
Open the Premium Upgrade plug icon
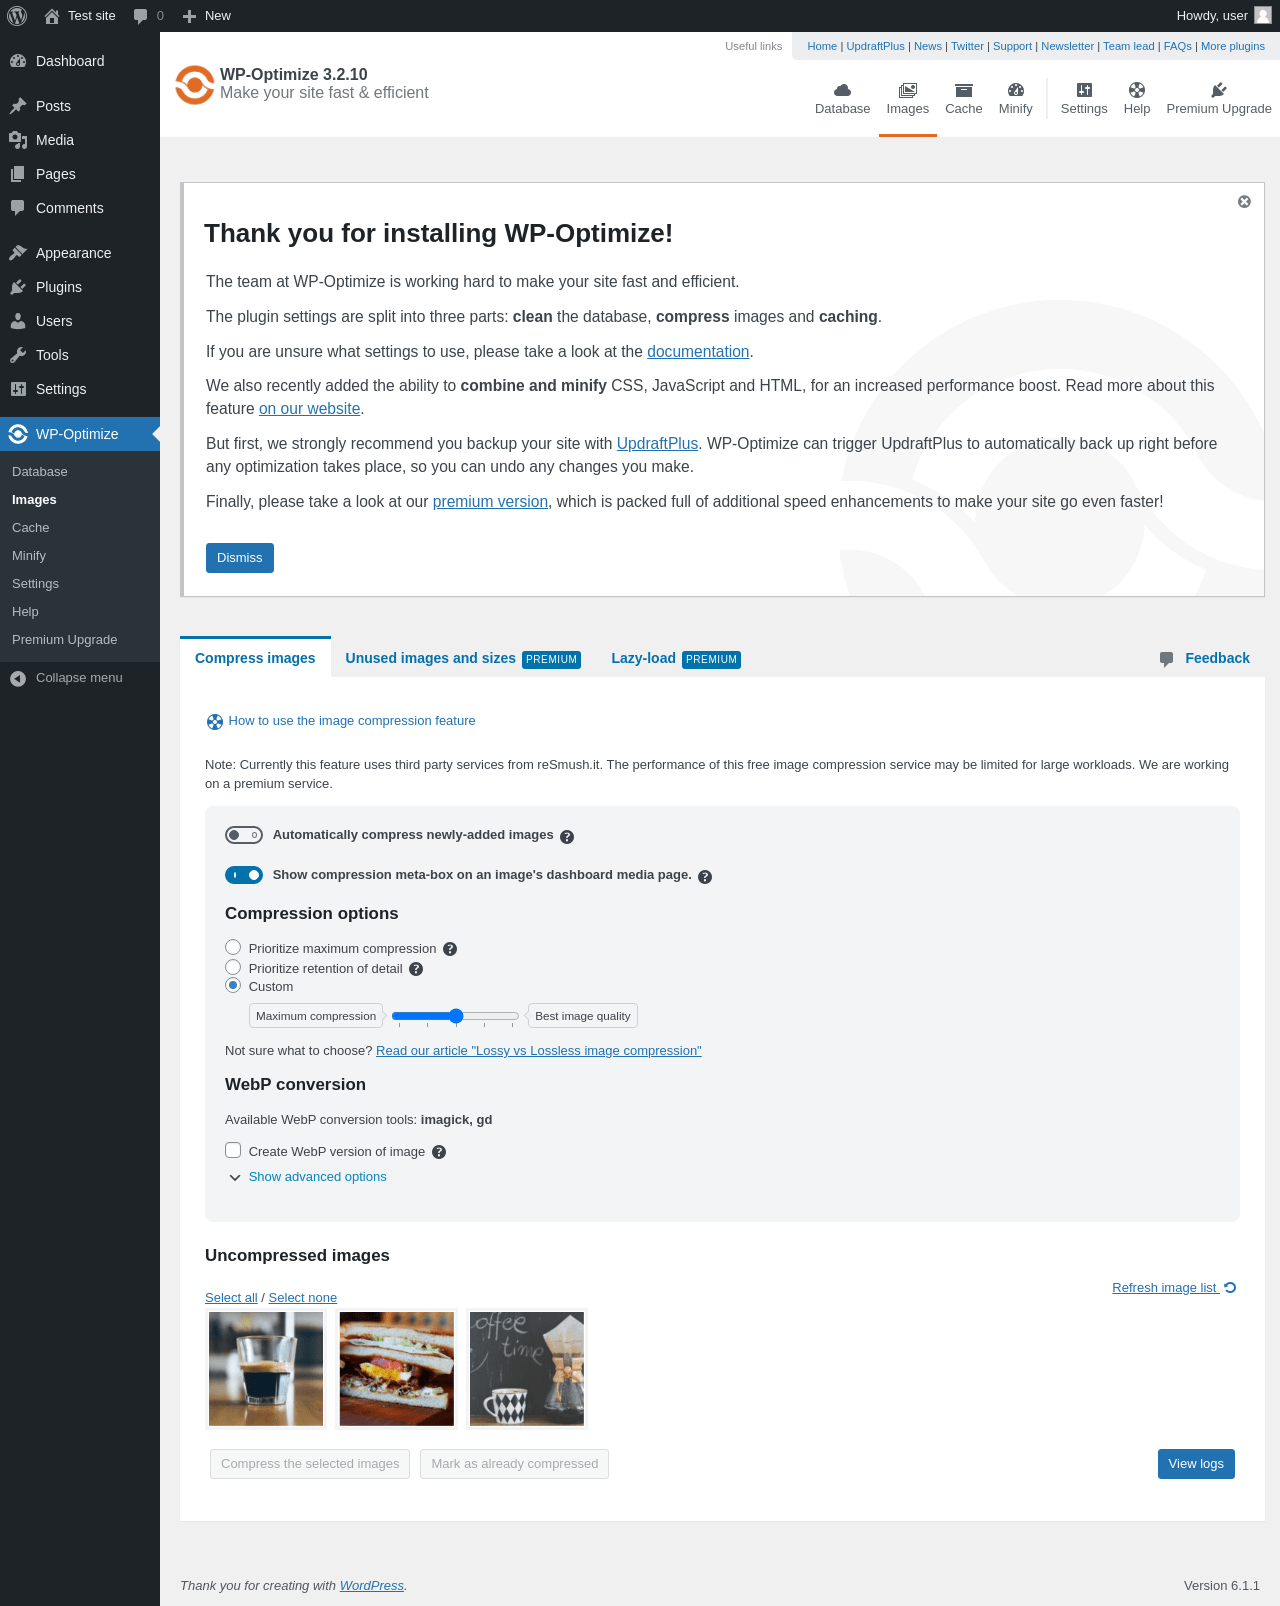1219,90
